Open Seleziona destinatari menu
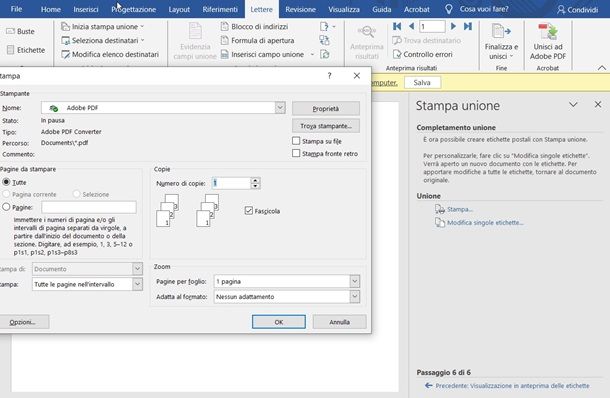The image size is (610, 398). pos(102,40)
